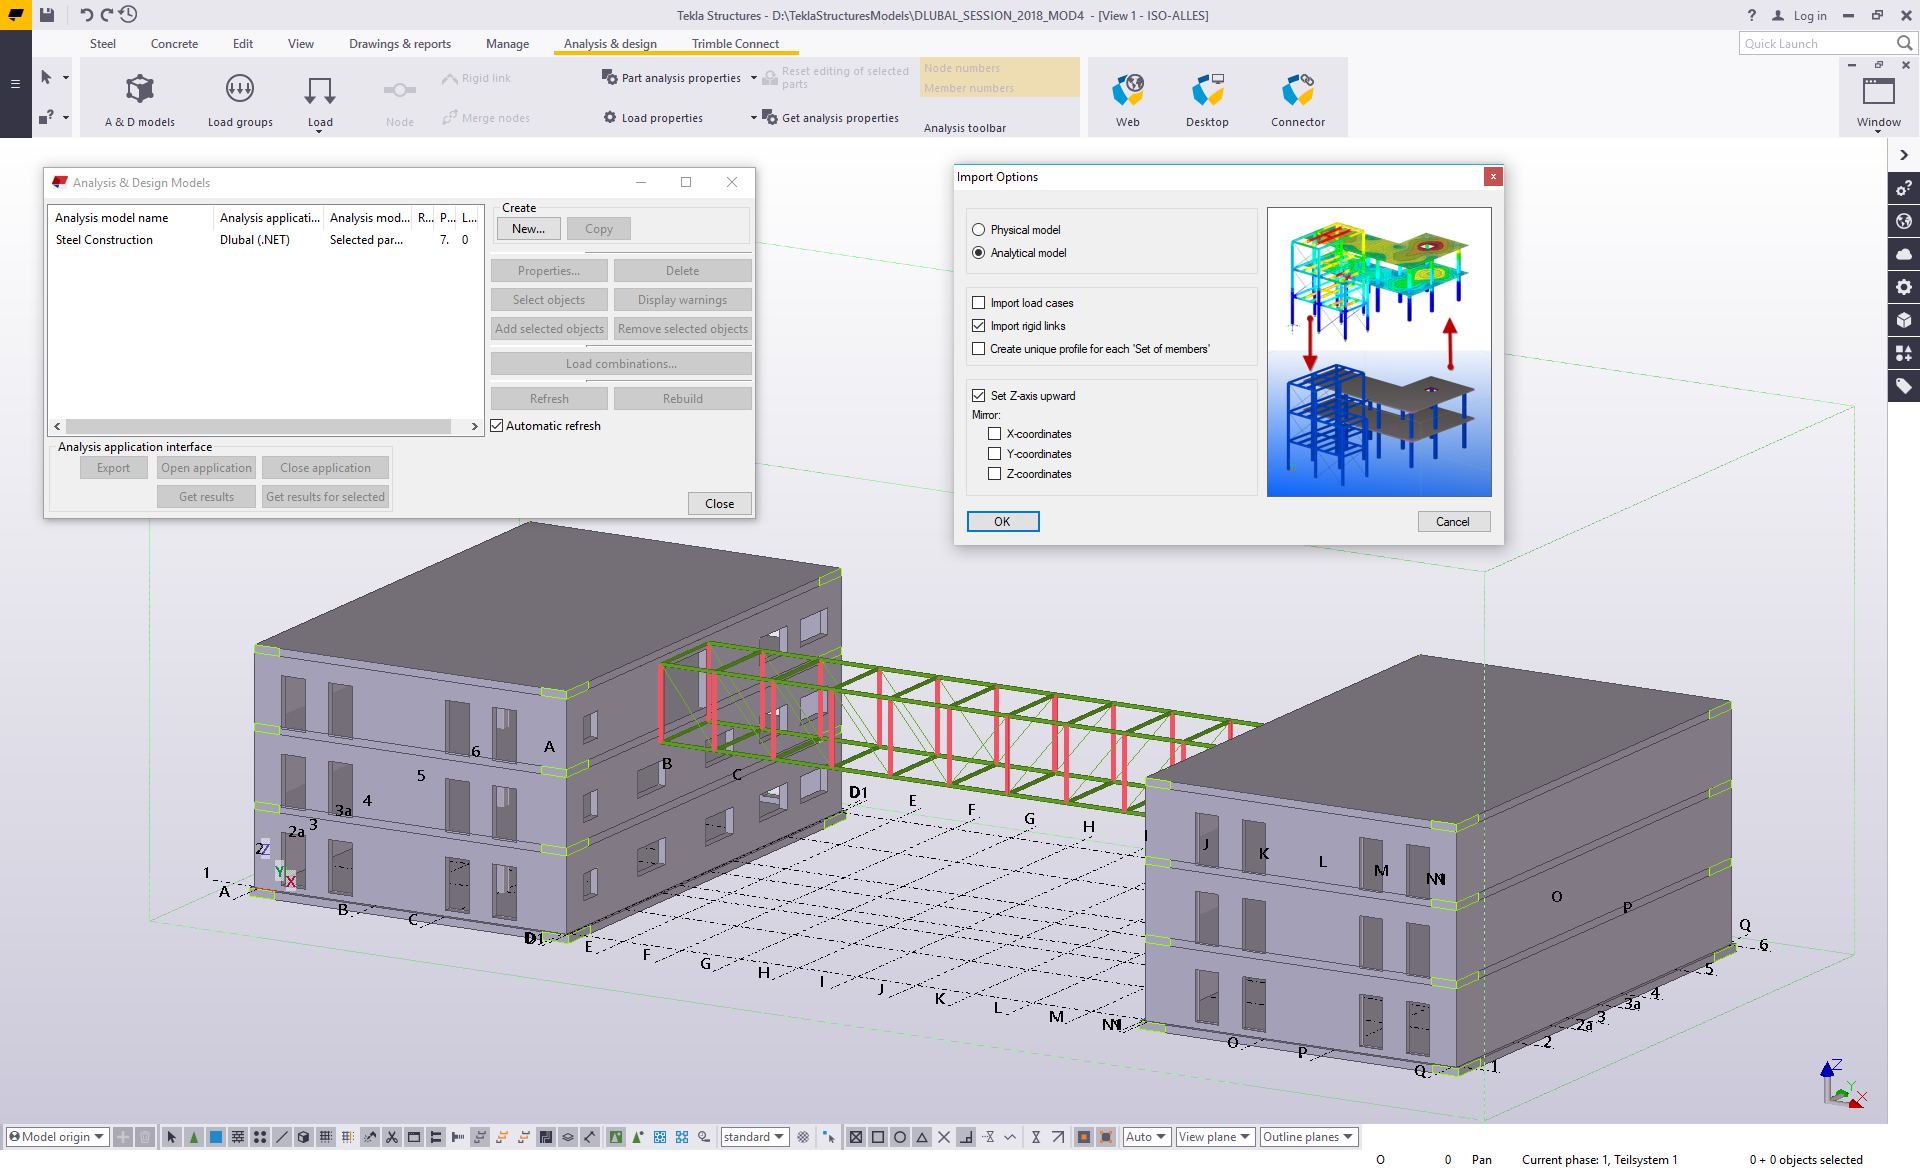Click Steel Construction analysis model entry
The height and width of the screenshot is (1170, 1920).
coord(106,239)
